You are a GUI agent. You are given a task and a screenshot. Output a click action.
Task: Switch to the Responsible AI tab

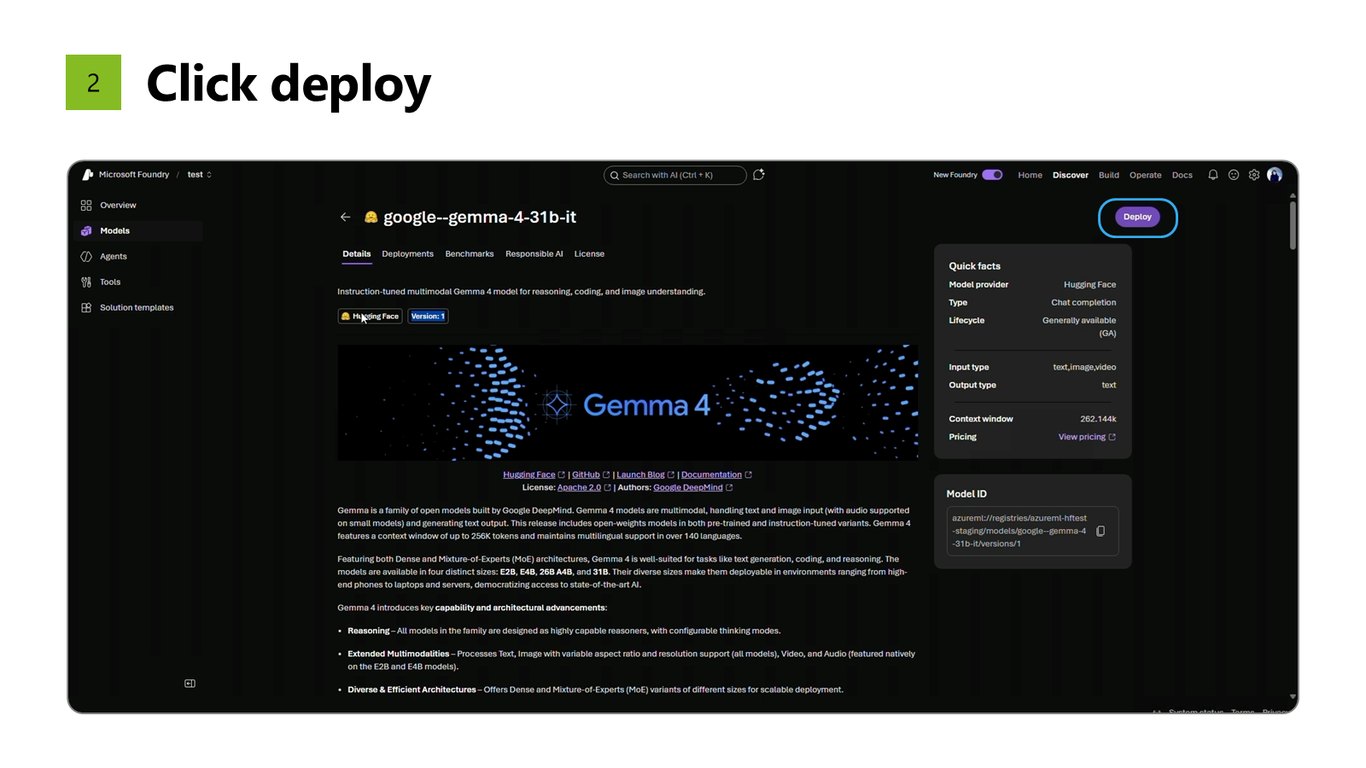click(534, 254)
